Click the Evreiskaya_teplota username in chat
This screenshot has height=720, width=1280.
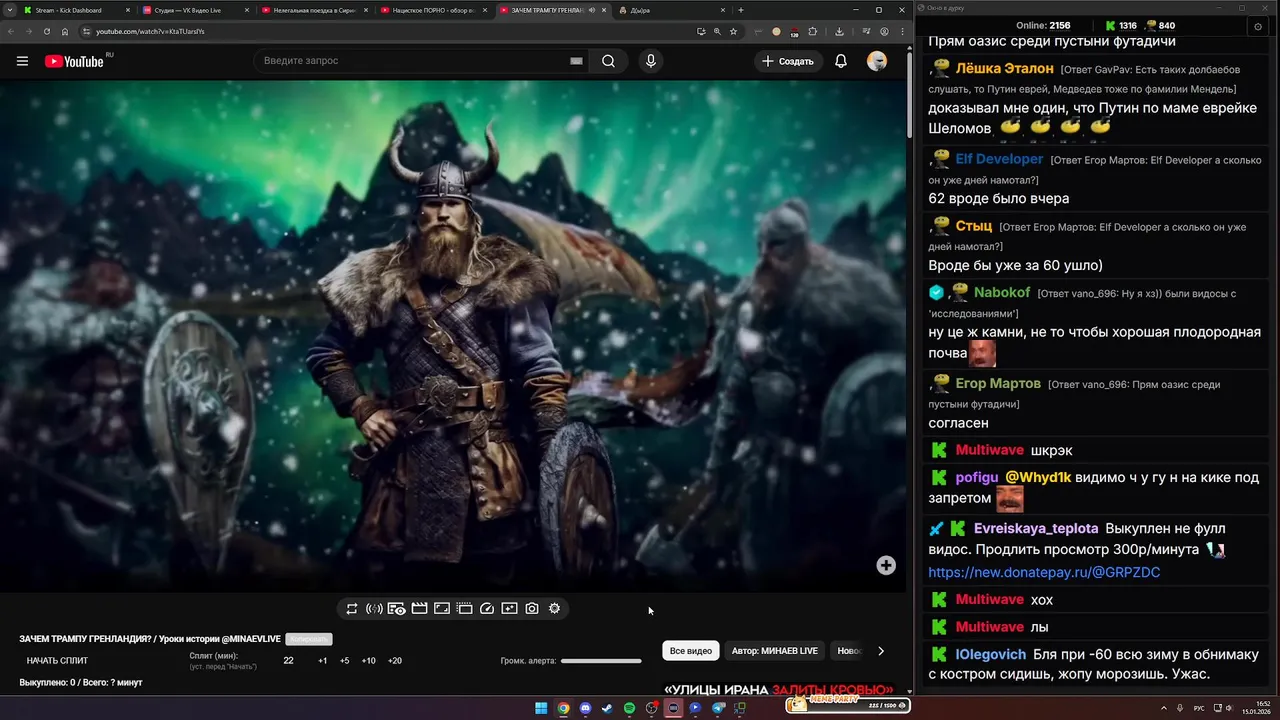tap(1036, 528)
